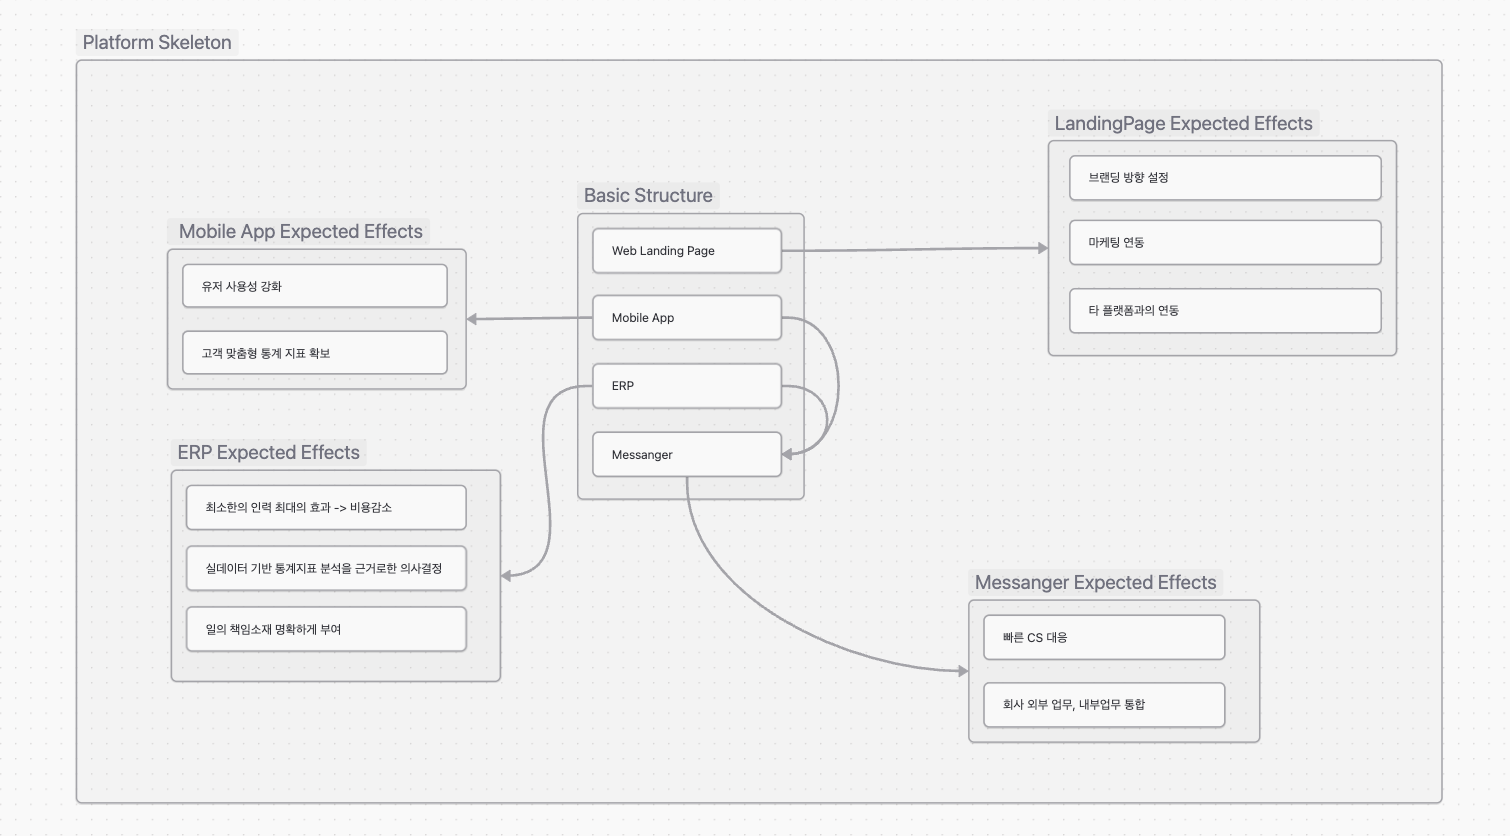1510x836 pixels.
Task: Select the 마케팅 연동 card
Action: coord(1224,243)
